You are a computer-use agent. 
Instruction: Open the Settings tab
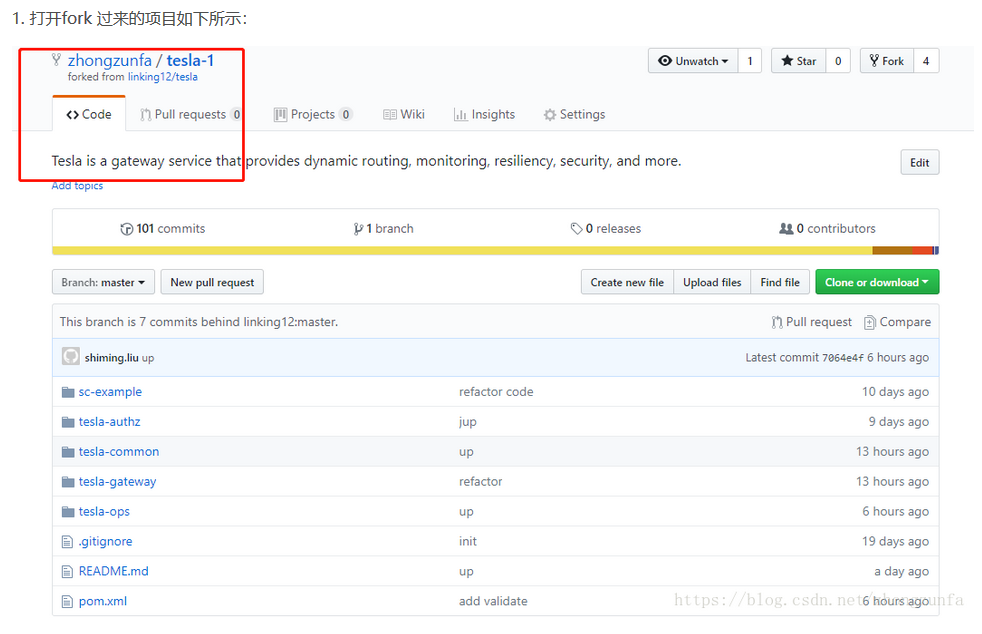(574, 115)
